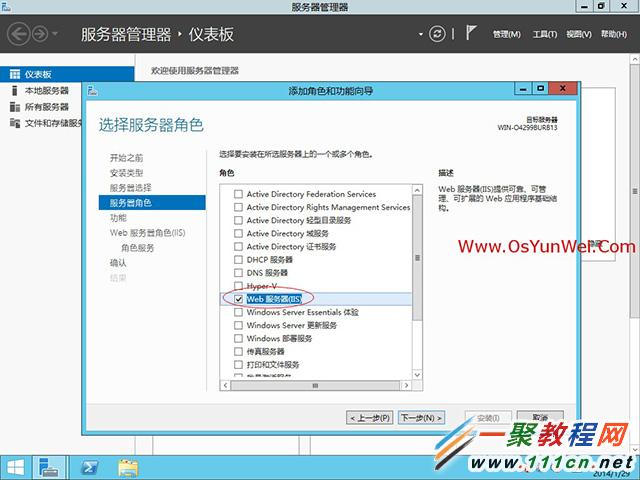
Task: Minimize the 添加角色和功能向导 window
Action: click(x=523, y=88)
